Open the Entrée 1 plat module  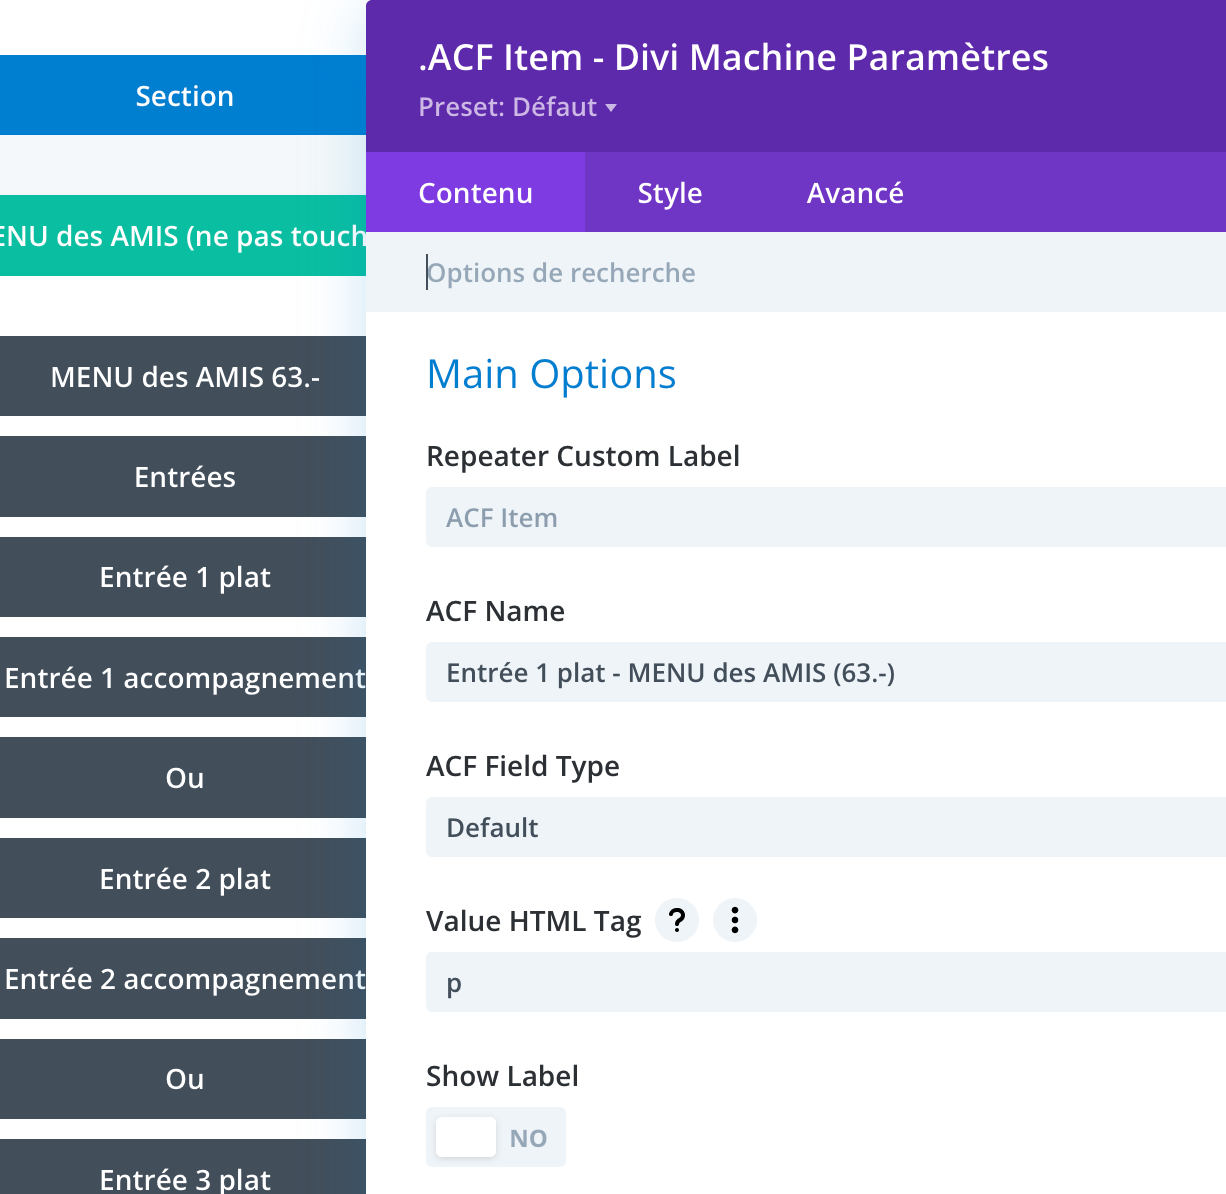point(184,577)
